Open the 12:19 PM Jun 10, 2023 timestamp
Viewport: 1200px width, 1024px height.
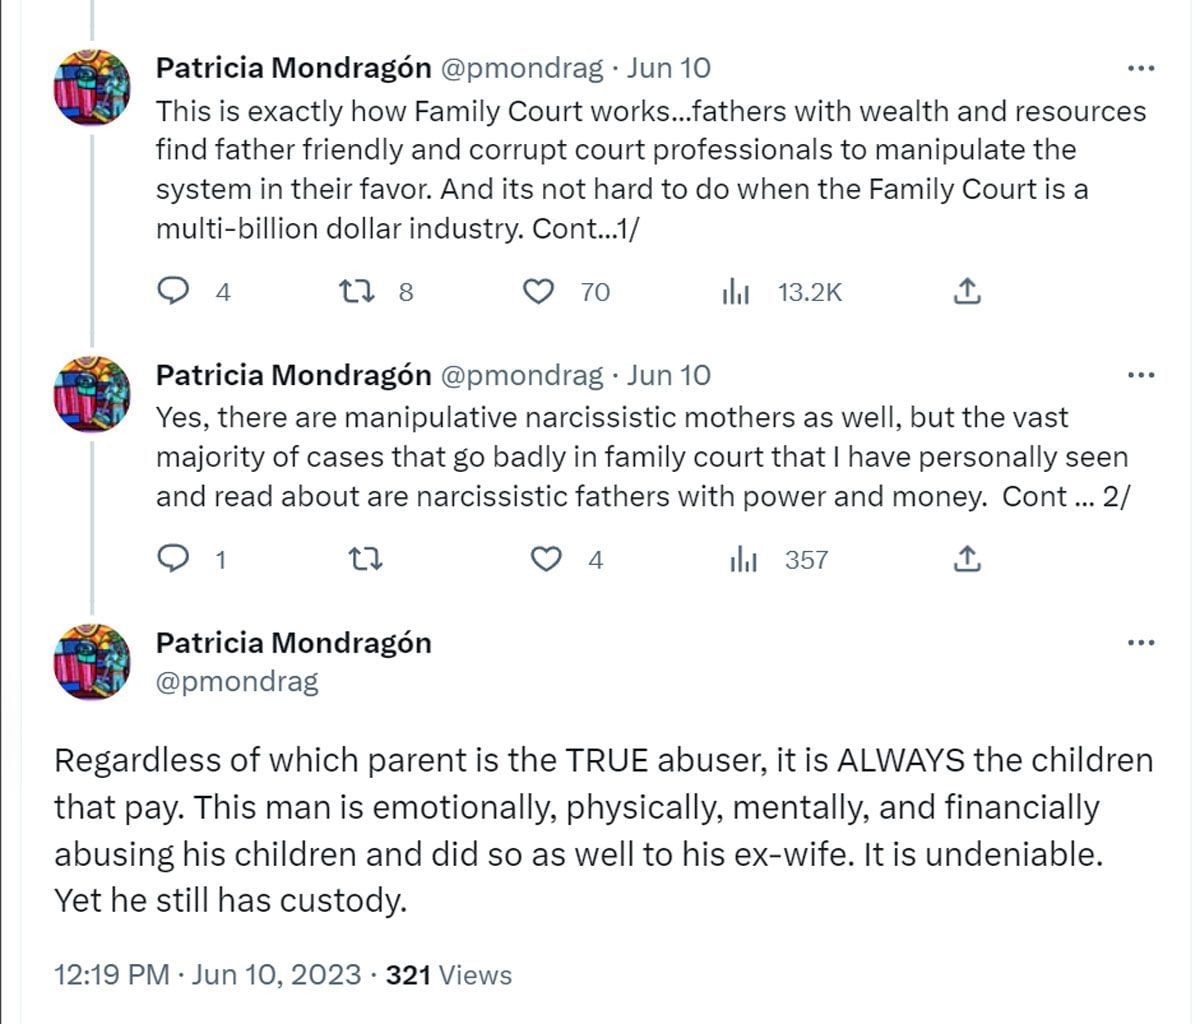pos(206,974)
